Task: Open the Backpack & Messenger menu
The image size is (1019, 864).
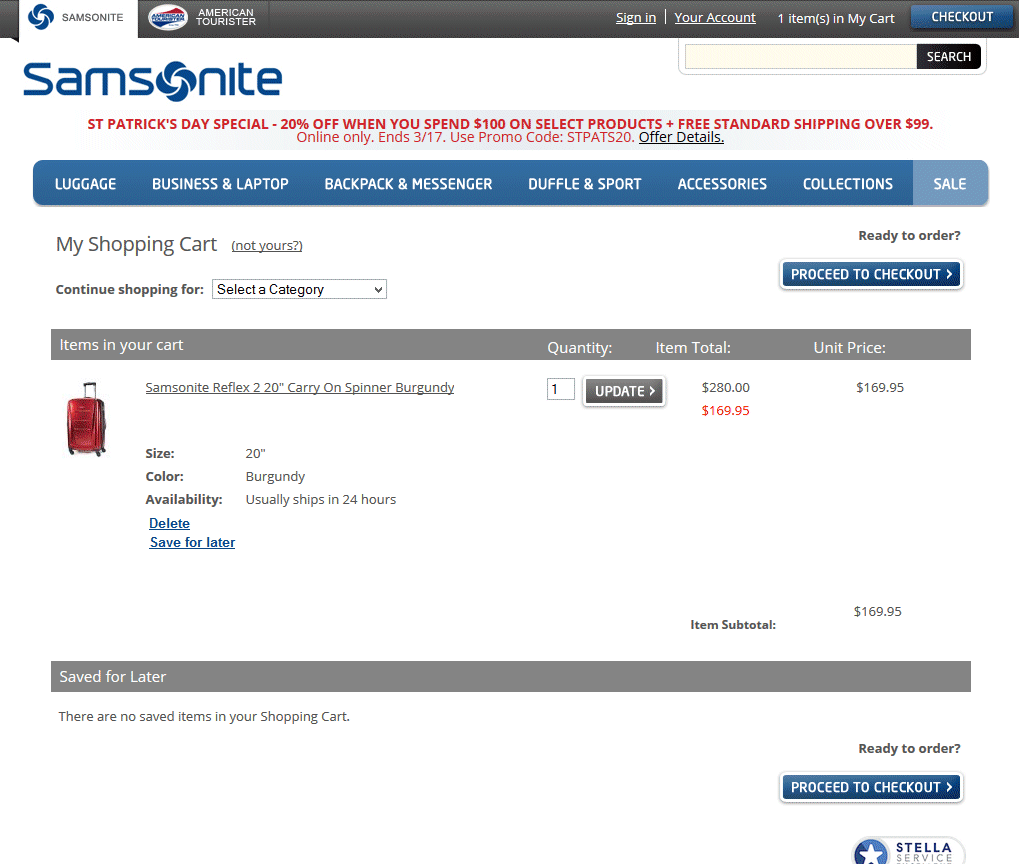Action: [x=408, y=184]
